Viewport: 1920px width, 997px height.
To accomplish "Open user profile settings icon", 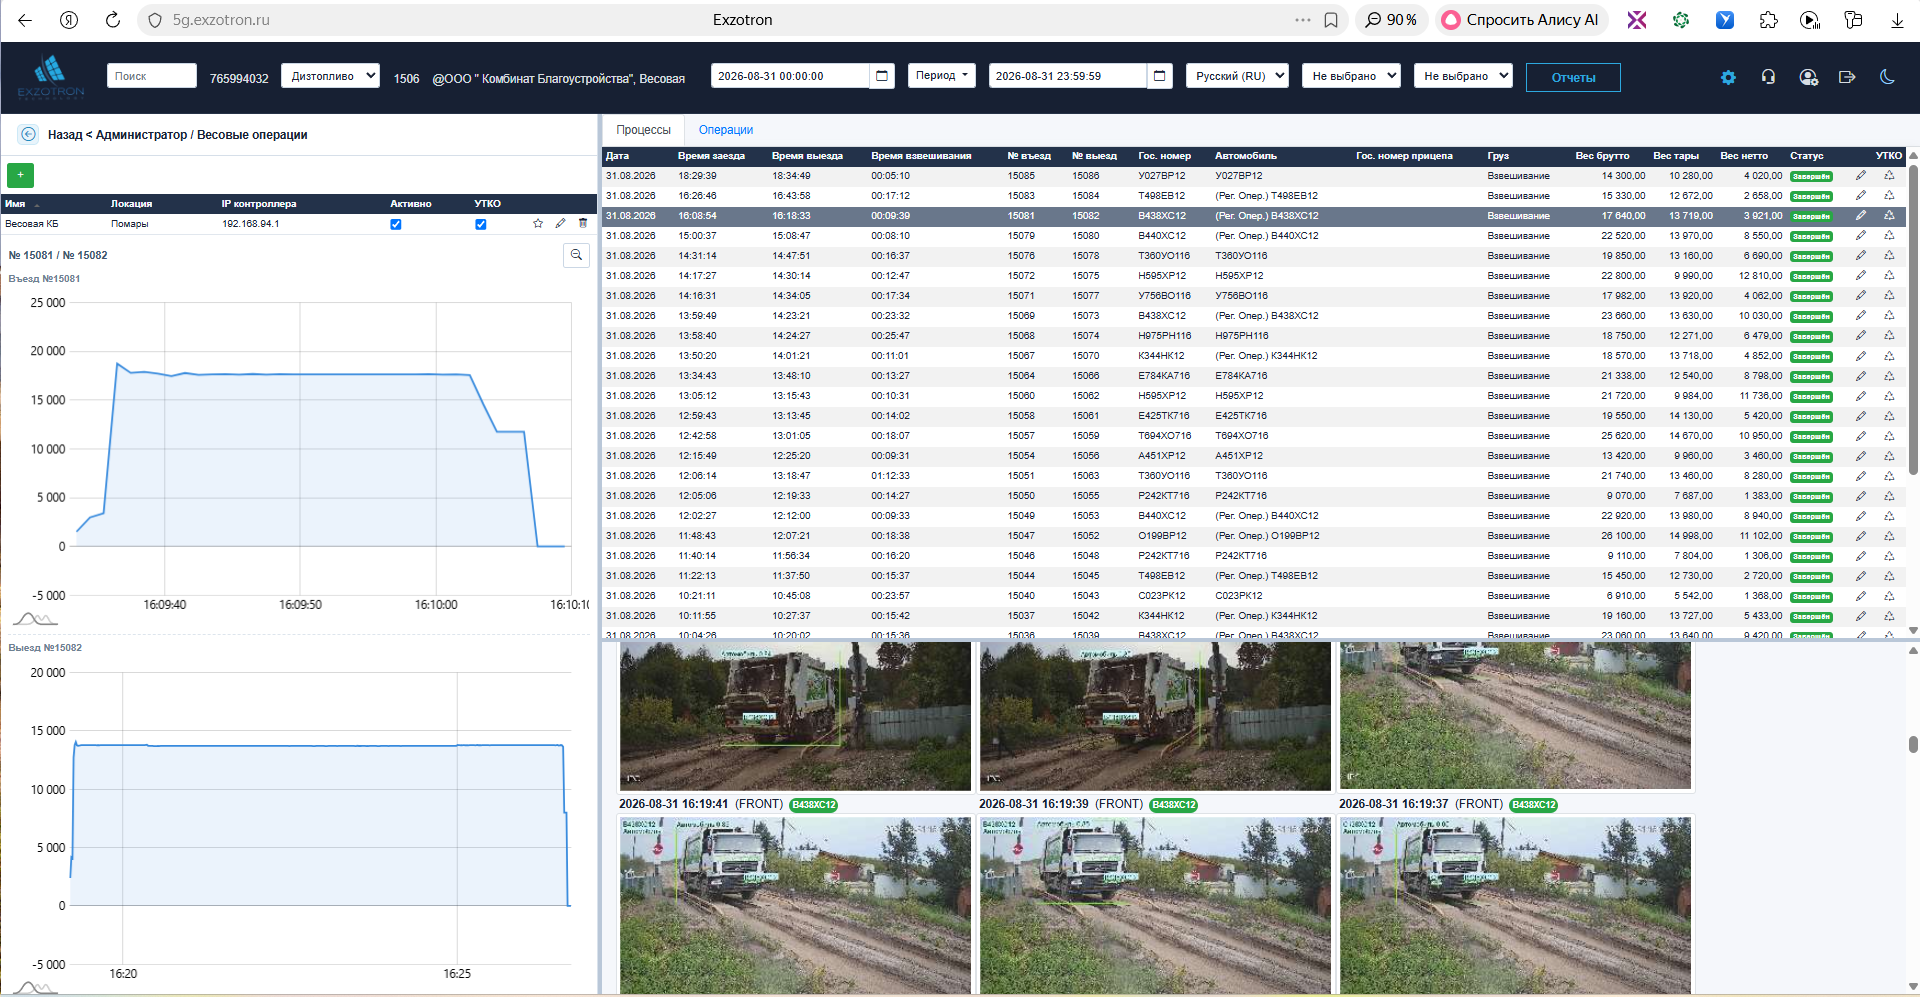I will pos(1808,77).
